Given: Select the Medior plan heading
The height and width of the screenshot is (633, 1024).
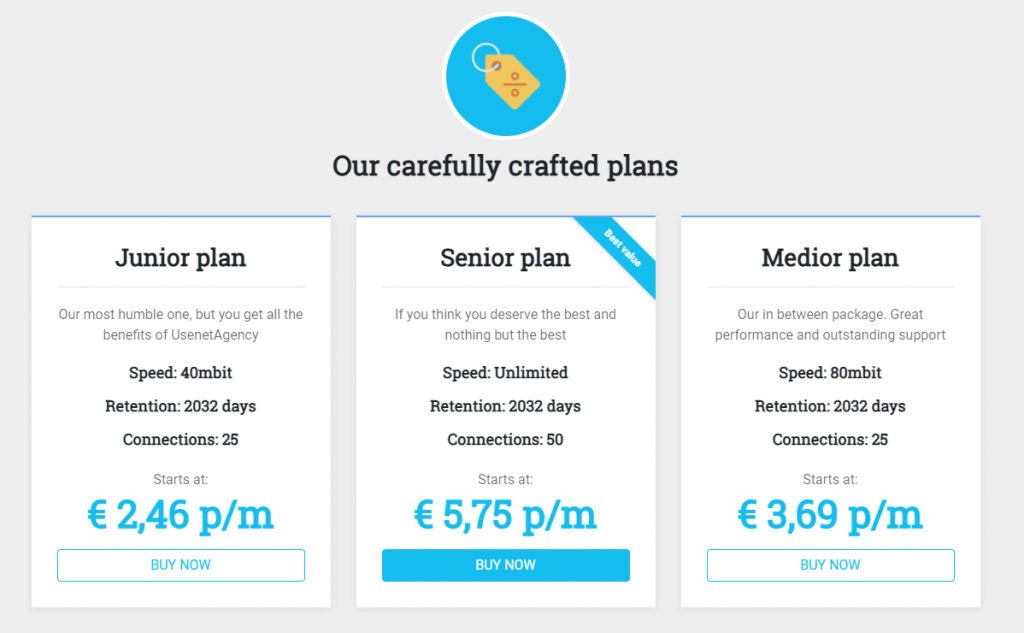Looking at the screenshot, I should point(830,257).
